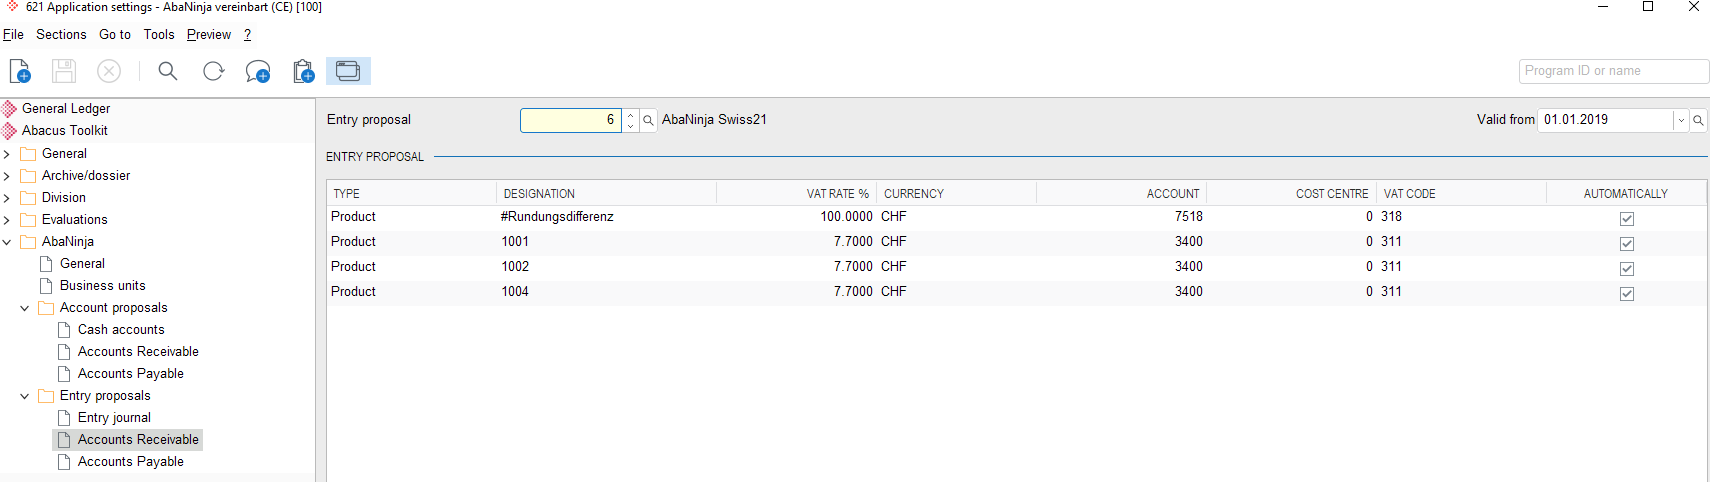
Task: Open Cash accounts under Account proposals
Action: point(121,330)
